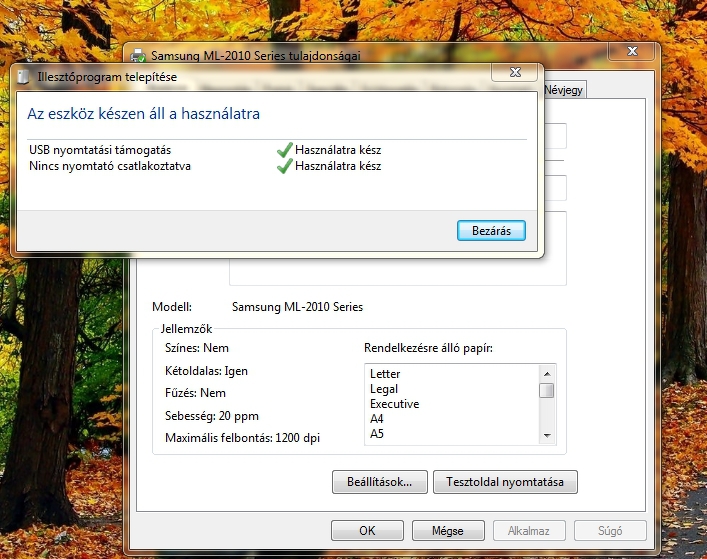The height and width of the screenshot is (559, 707).
Task: Click the Színes: Nem label
Action: pyautogui.click(x=197, y=348)
